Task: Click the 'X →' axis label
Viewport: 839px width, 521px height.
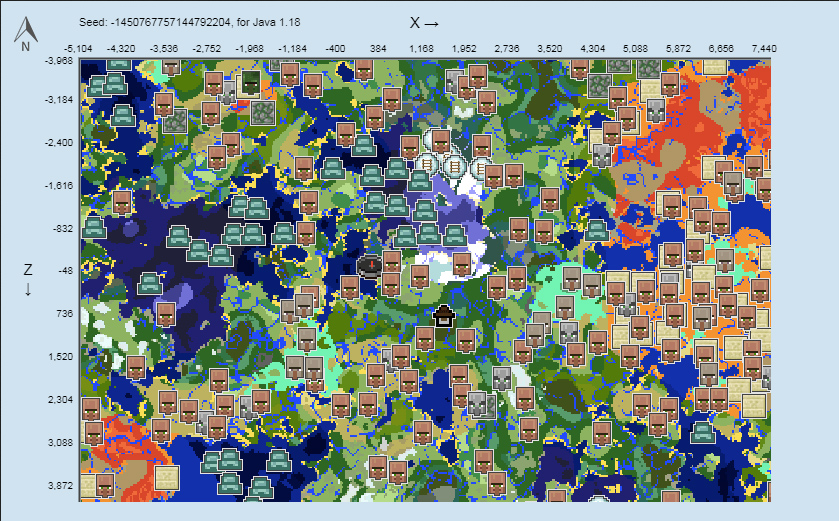Action: 424,23
